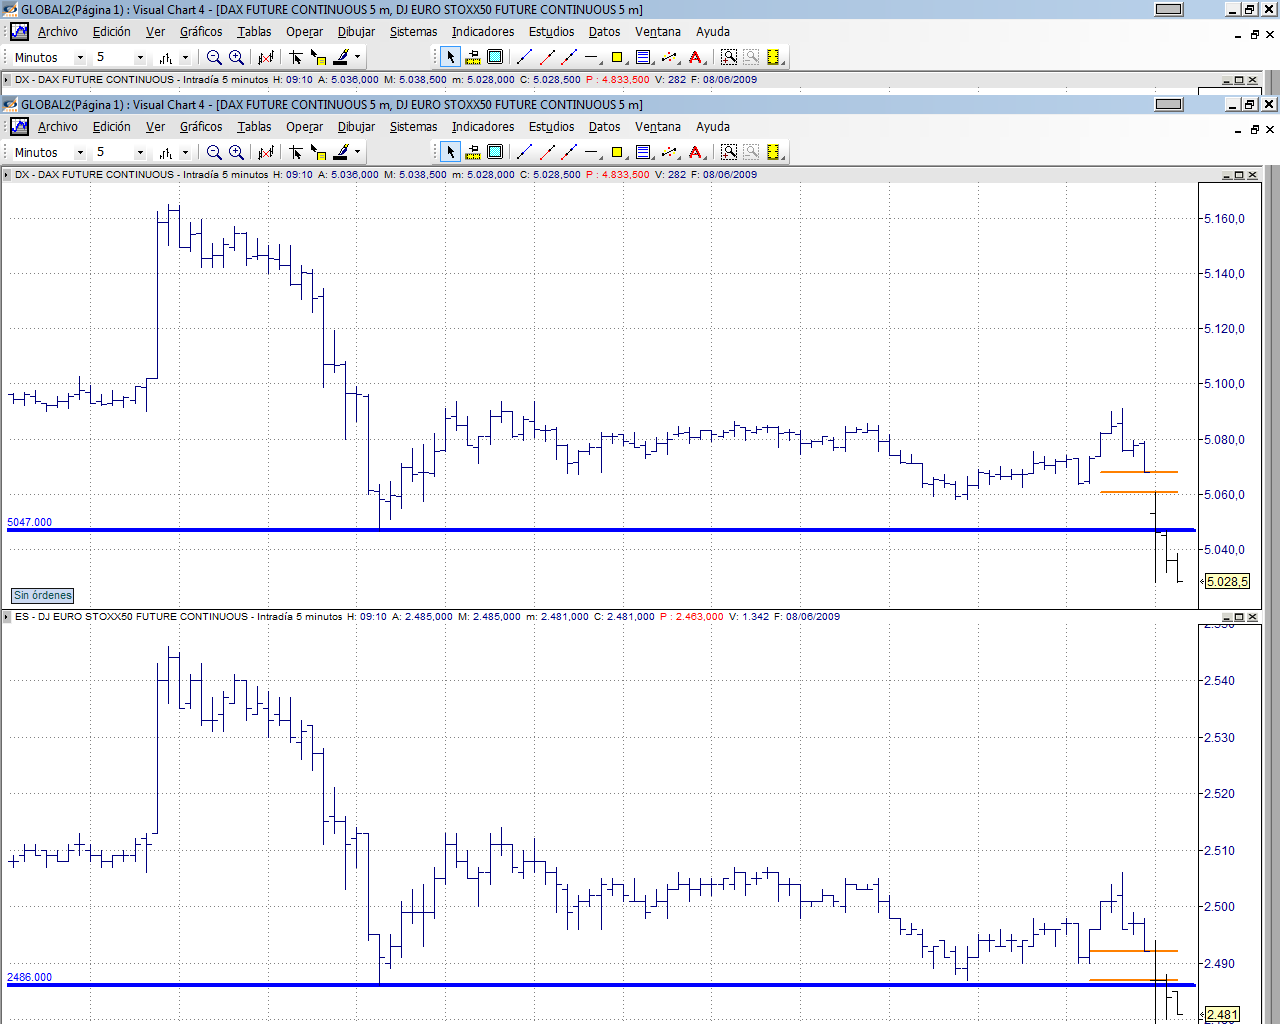Choose the dotted line tool in the lower toolbar
The height and width of the screenshot is (1024, 1280).
tap(670, 152)
